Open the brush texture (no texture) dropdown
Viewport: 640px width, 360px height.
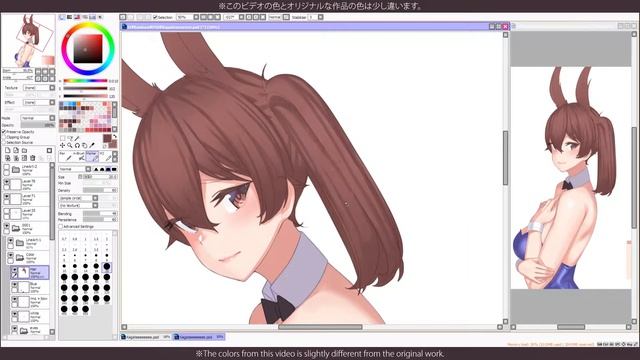78,205
